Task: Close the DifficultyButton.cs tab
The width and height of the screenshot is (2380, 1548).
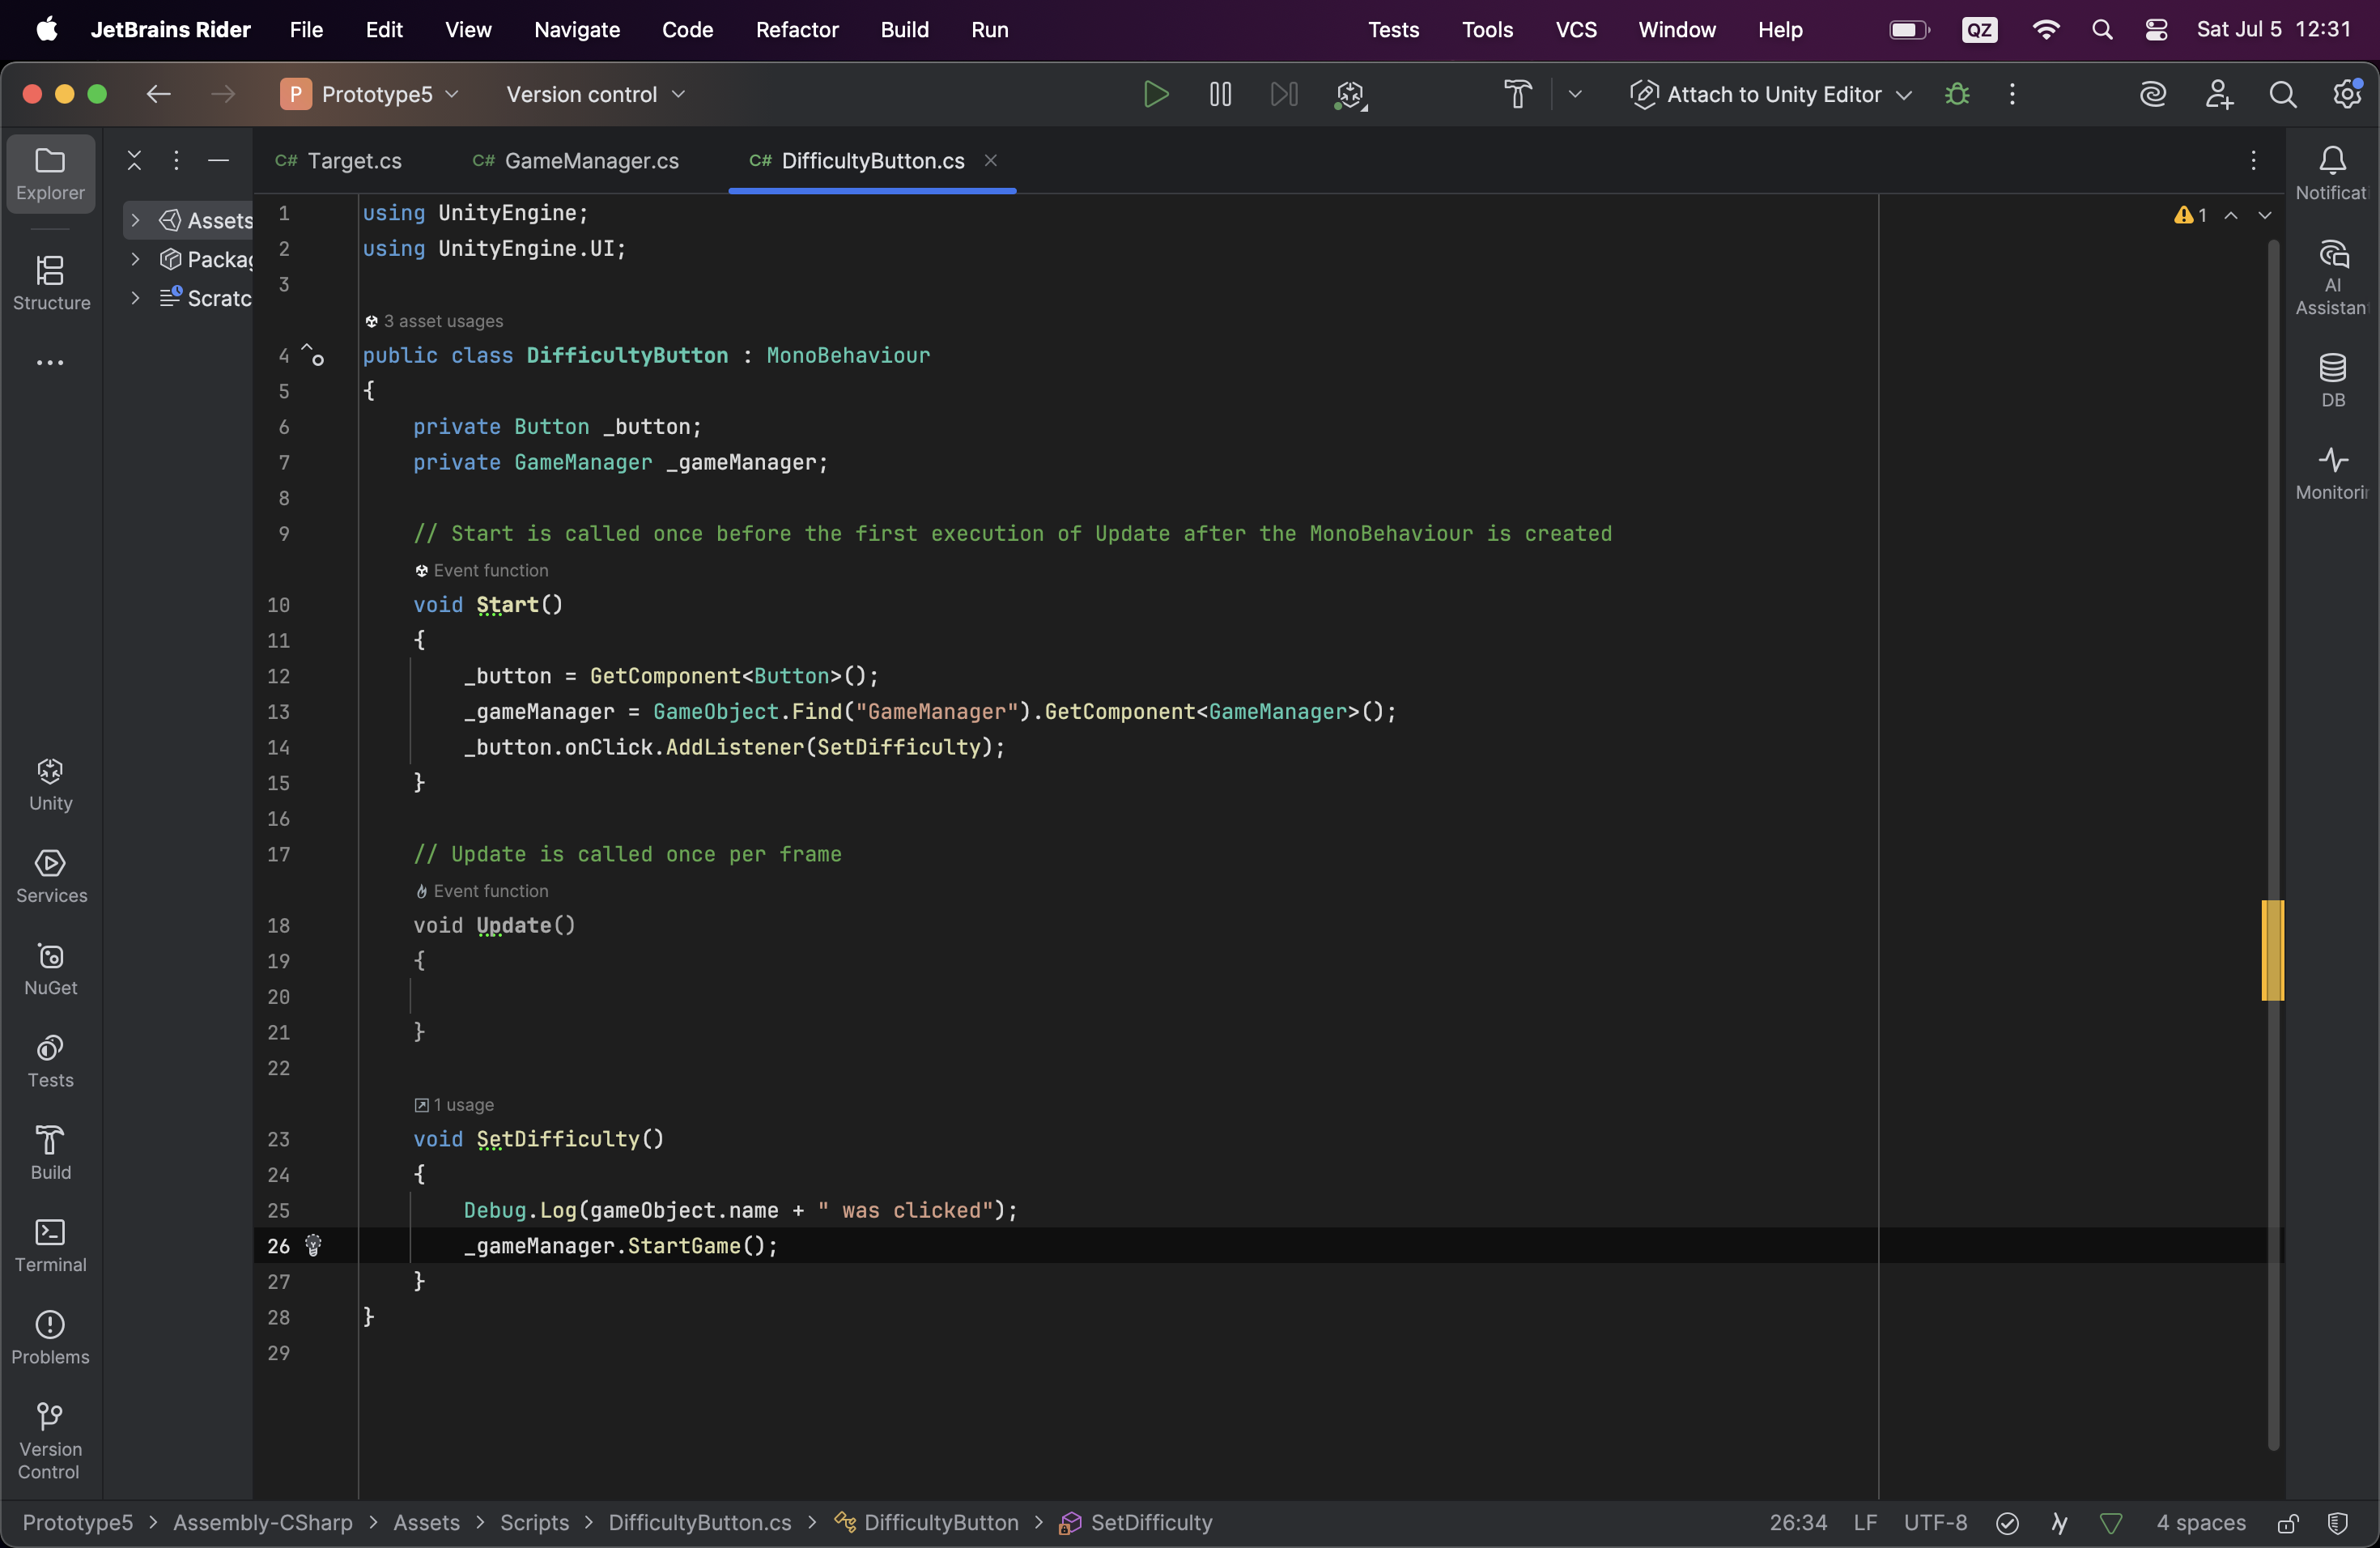Action: click(990, 160)
